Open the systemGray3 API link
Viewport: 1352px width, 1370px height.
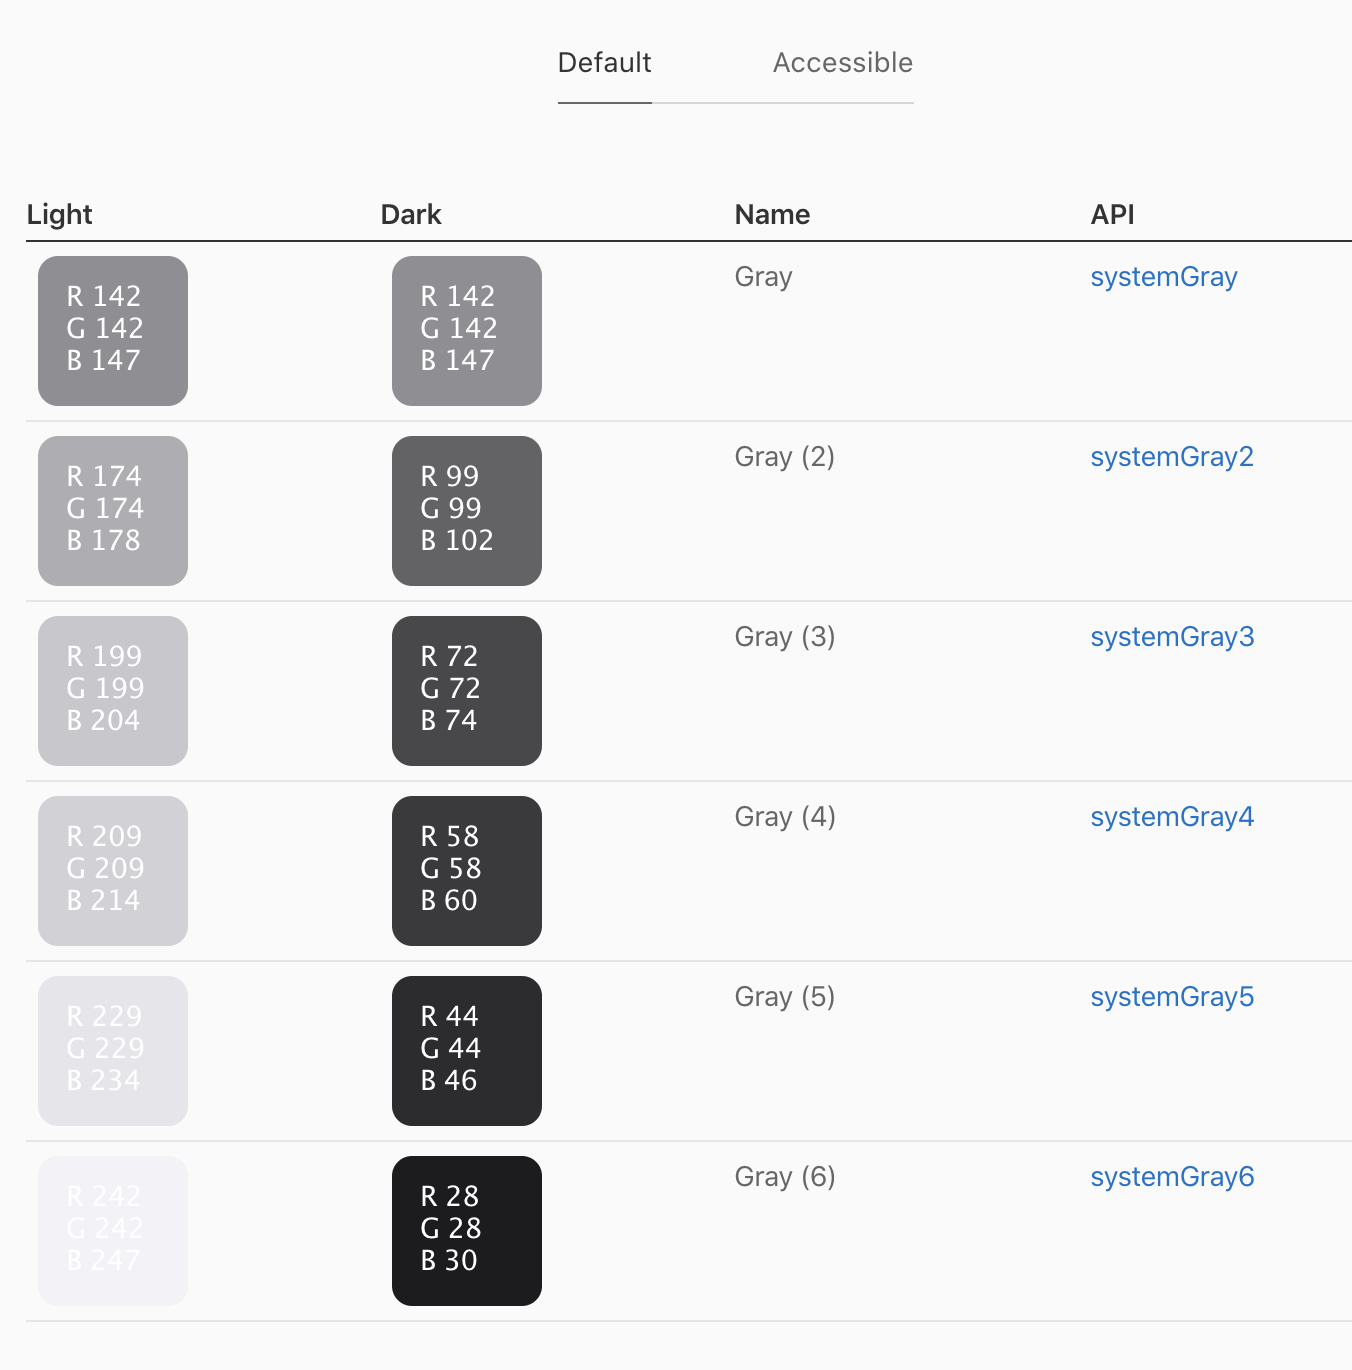[1171, 637]
